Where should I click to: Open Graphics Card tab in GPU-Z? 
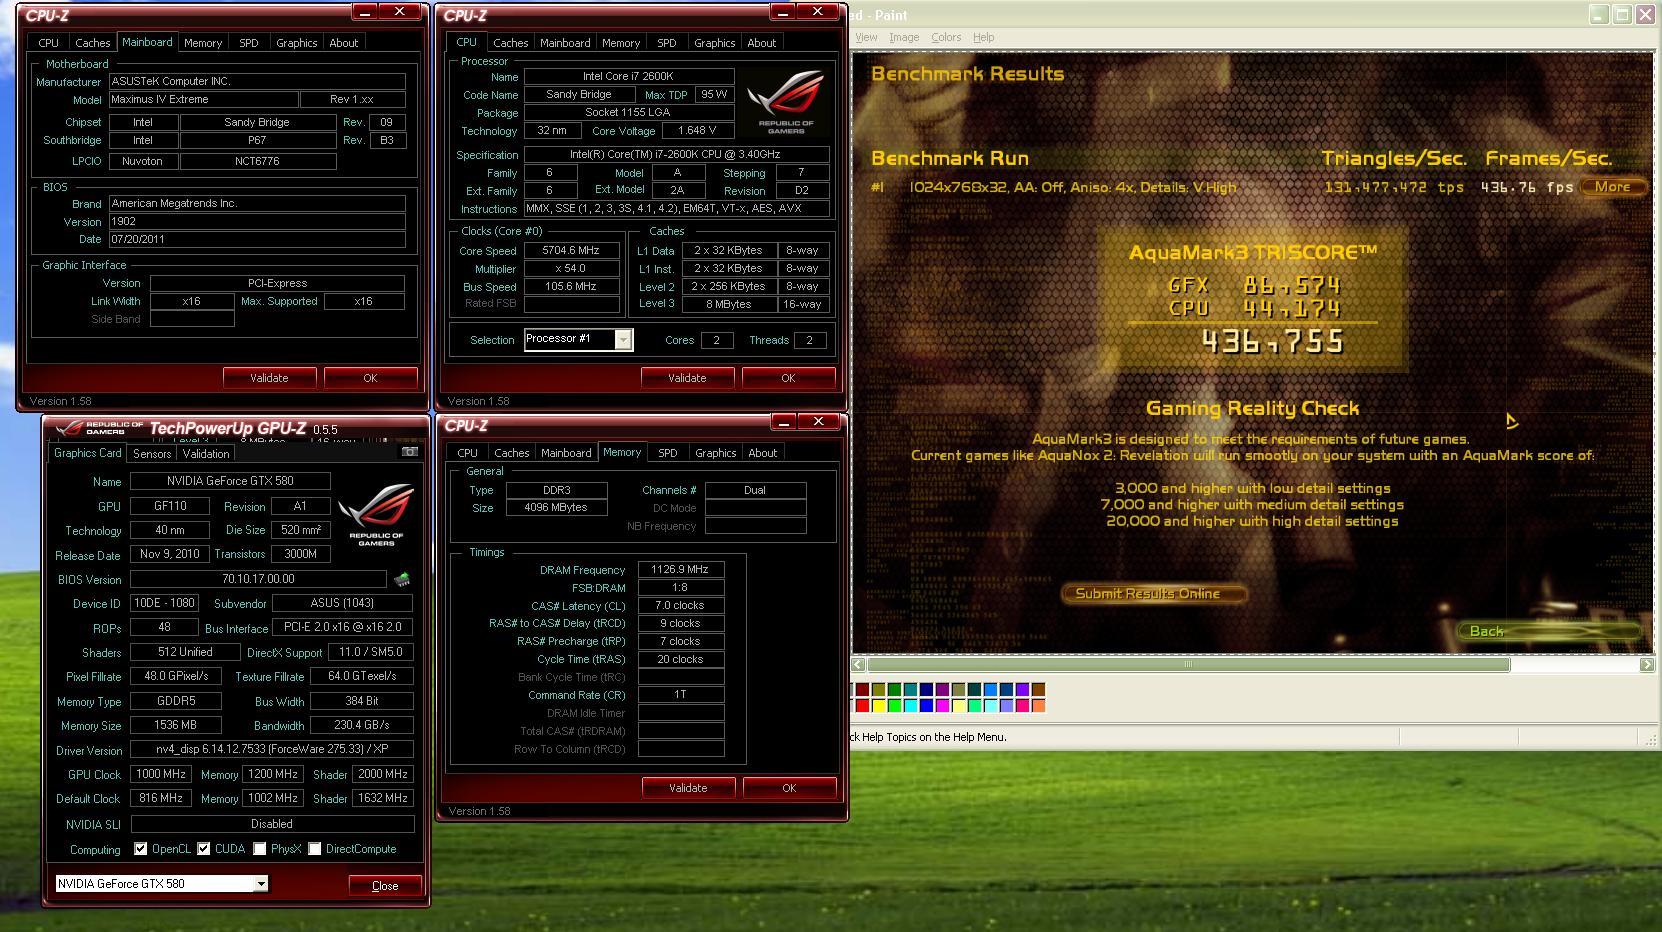pyautogui.click(x=88, y=453)
